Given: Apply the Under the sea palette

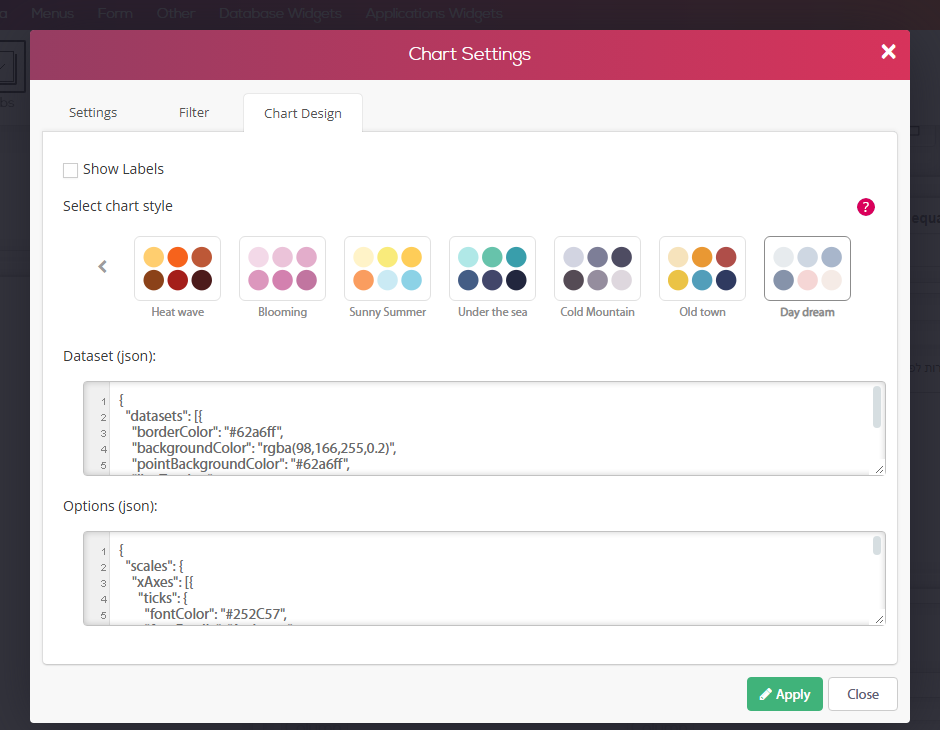Looking at the screenshot, I should point(492,269).
